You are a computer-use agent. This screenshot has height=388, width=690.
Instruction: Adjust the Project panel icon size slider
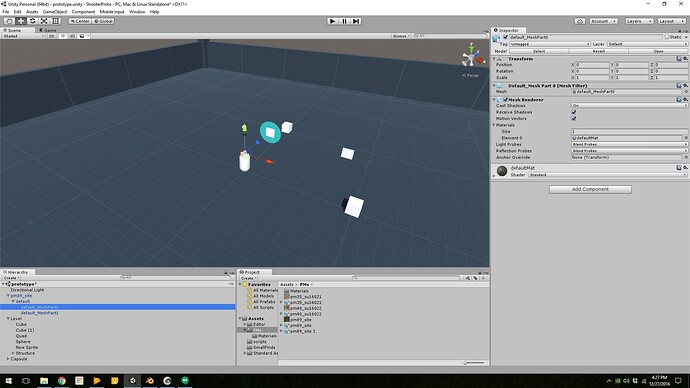[x=474, y=363]
